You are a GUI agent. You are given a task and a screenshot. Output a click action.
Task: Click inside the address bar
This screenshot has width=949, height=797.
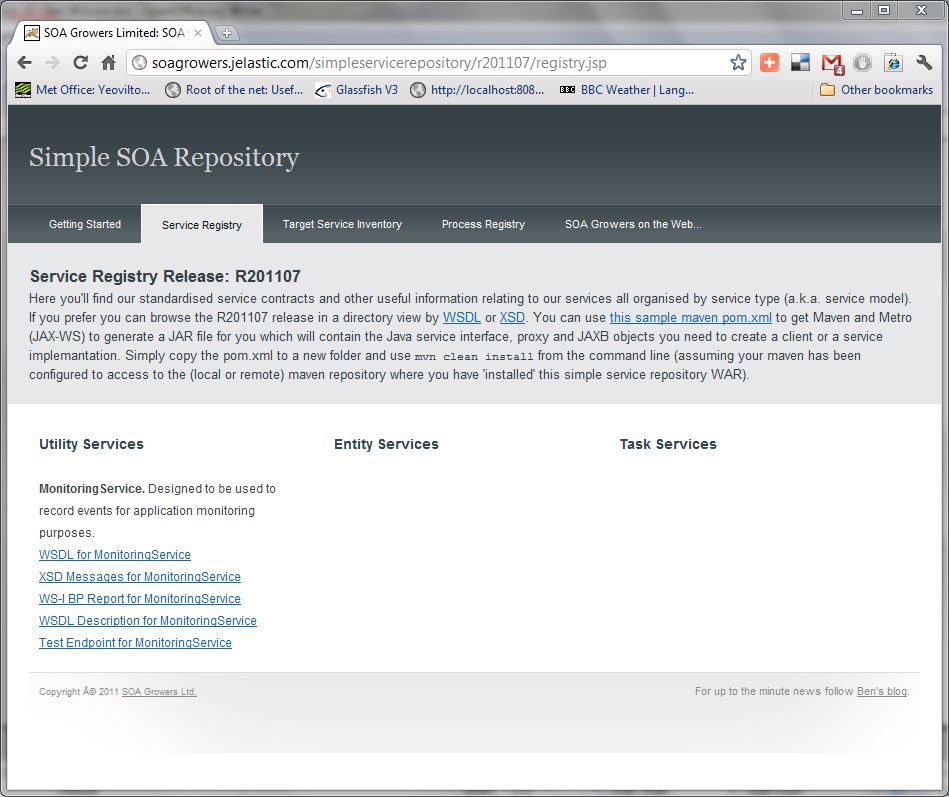400,61
